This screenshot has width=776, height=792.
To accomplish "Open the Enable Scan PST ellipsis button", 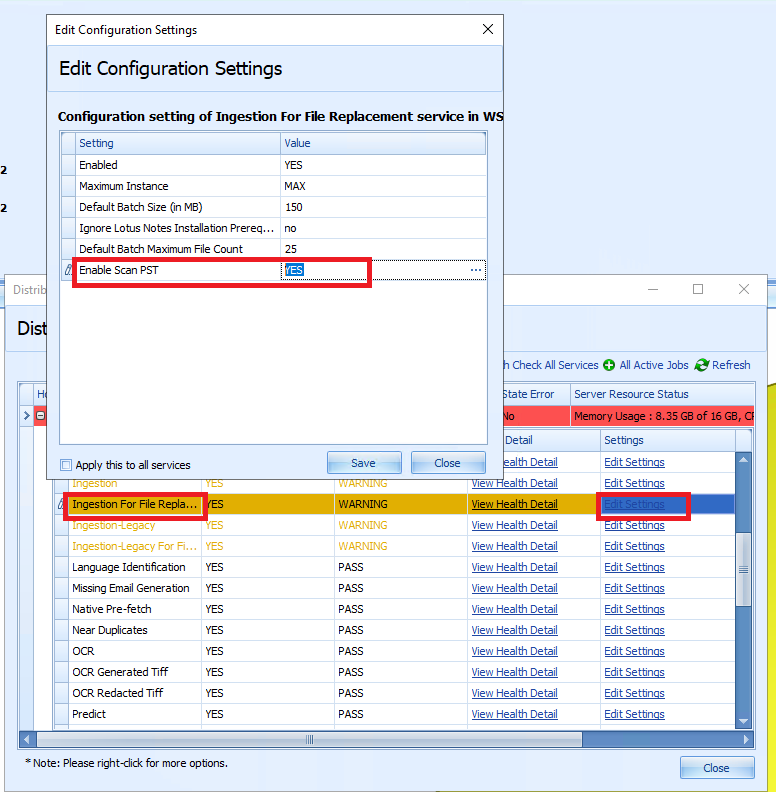I will point(475,270).
